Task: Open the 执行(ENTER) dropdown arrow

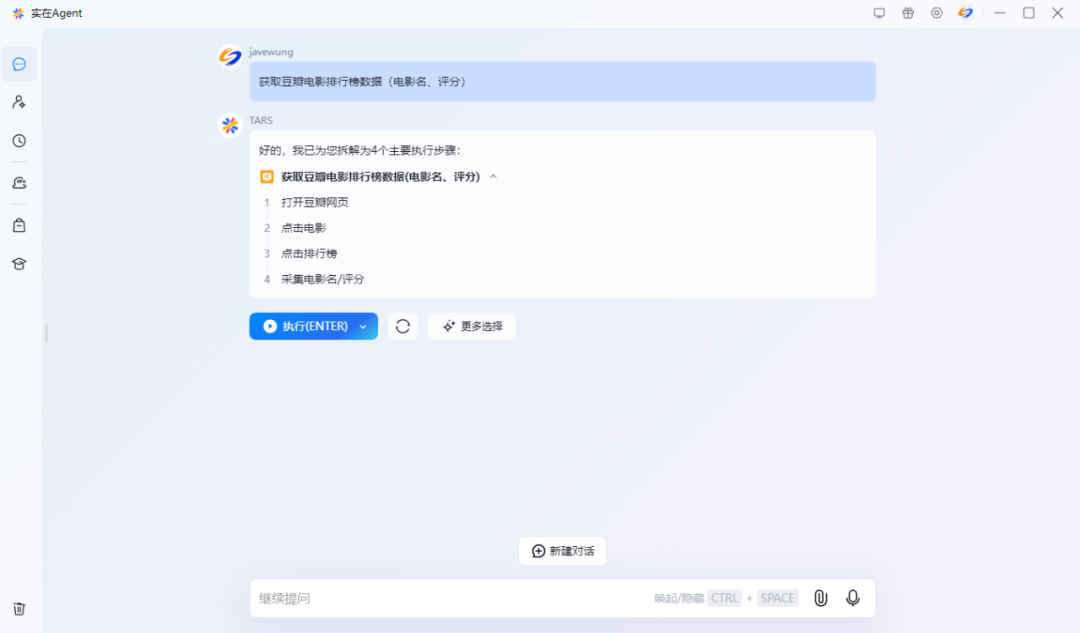Action: tap(362, 326)
